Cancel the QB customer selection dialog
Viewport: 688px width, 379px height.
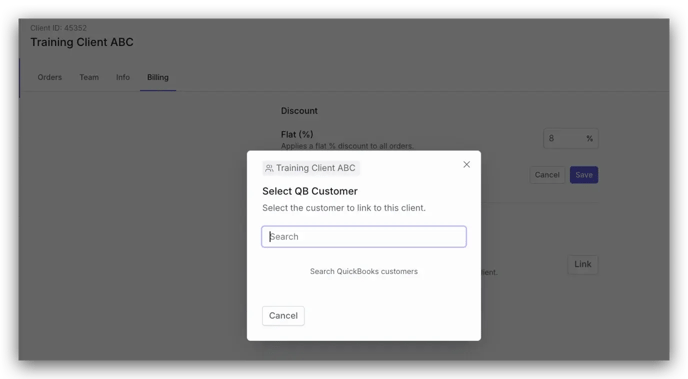click(283, 316)
